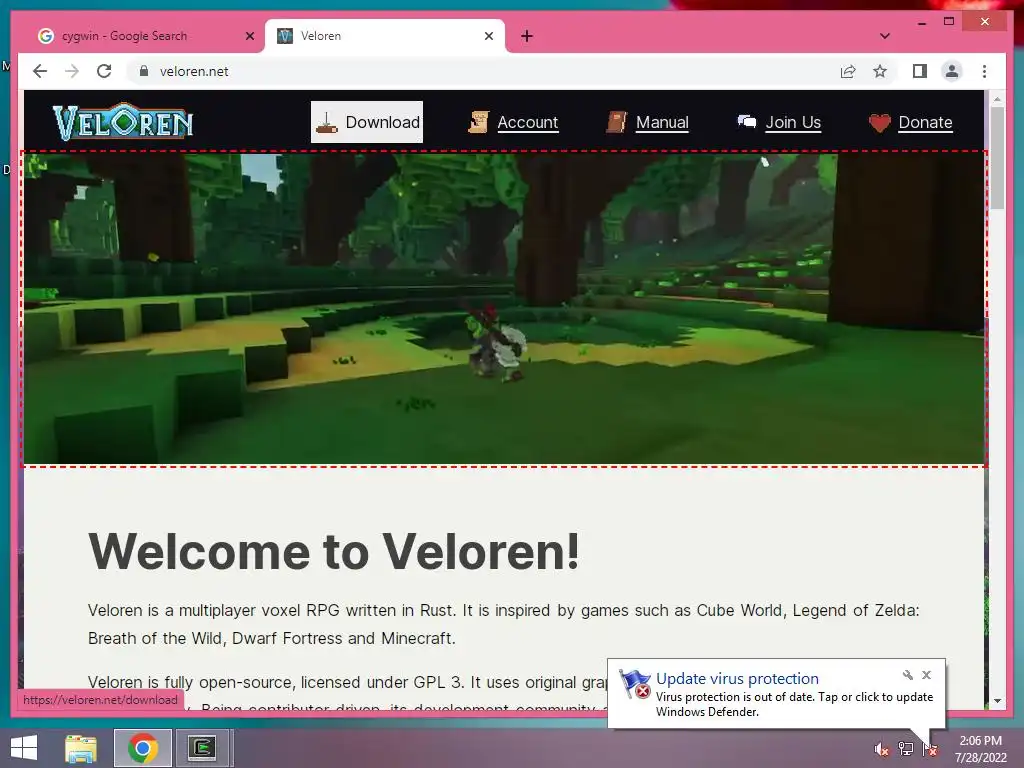Click the muted volume tray icon
The height and width of the screenshot is (768, 1024).
(881, 749)
